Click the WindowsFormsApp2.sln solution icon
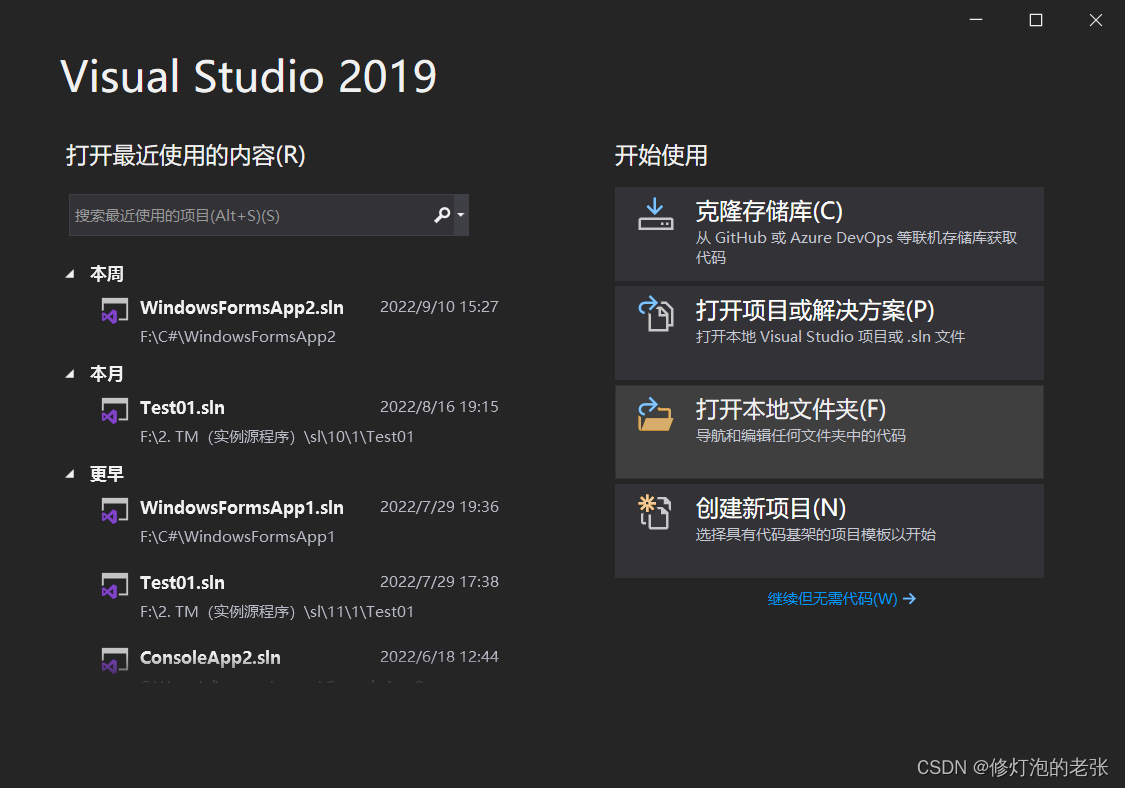The image size is (1125, 788). tap(115, 311)
